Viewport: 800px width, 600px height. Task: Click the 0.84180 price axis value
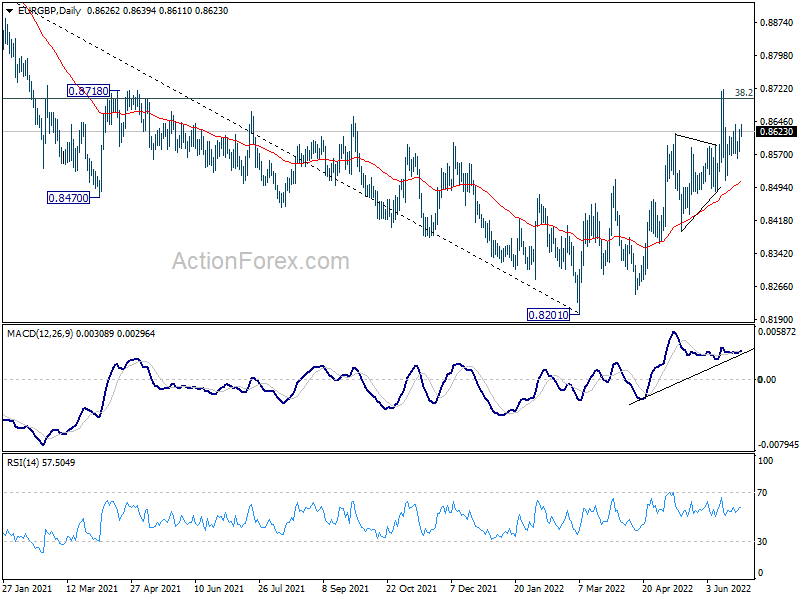[777, 221]
